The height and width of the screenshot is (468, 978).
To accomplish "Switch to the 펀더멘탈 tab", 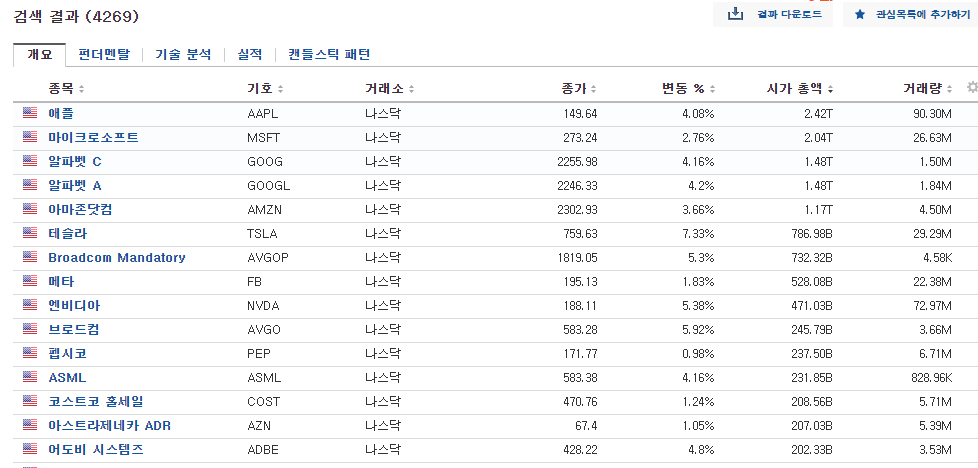I will [104, 54].
